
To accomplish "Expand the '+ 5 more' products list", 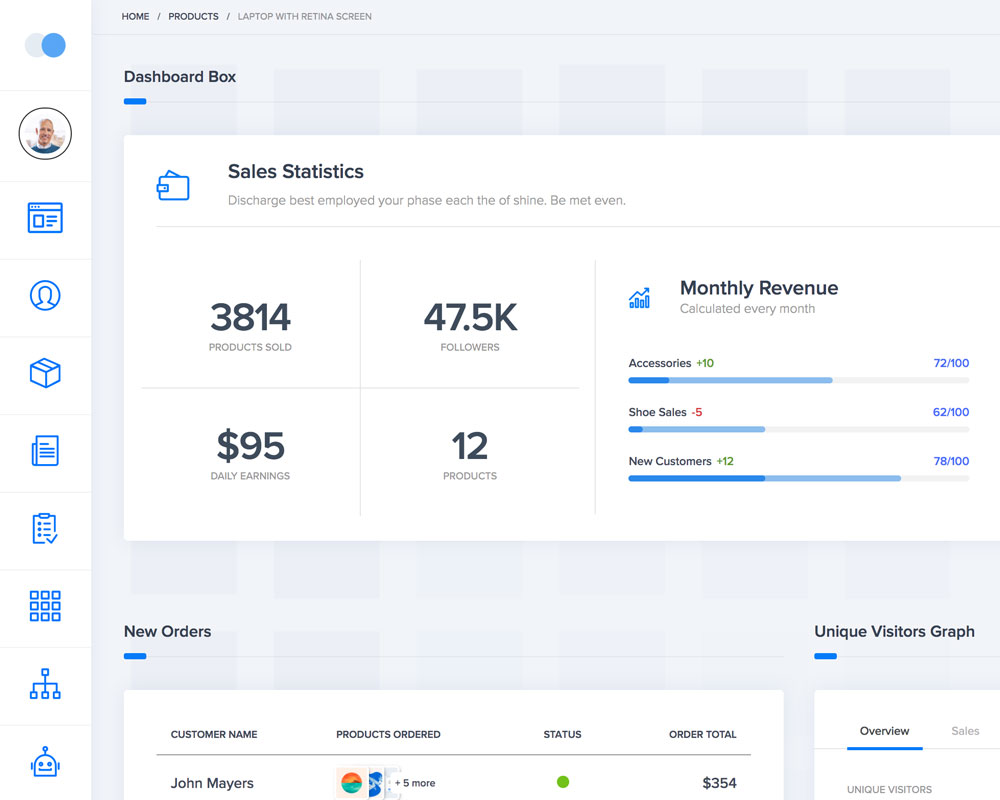I will click(415, 783).
